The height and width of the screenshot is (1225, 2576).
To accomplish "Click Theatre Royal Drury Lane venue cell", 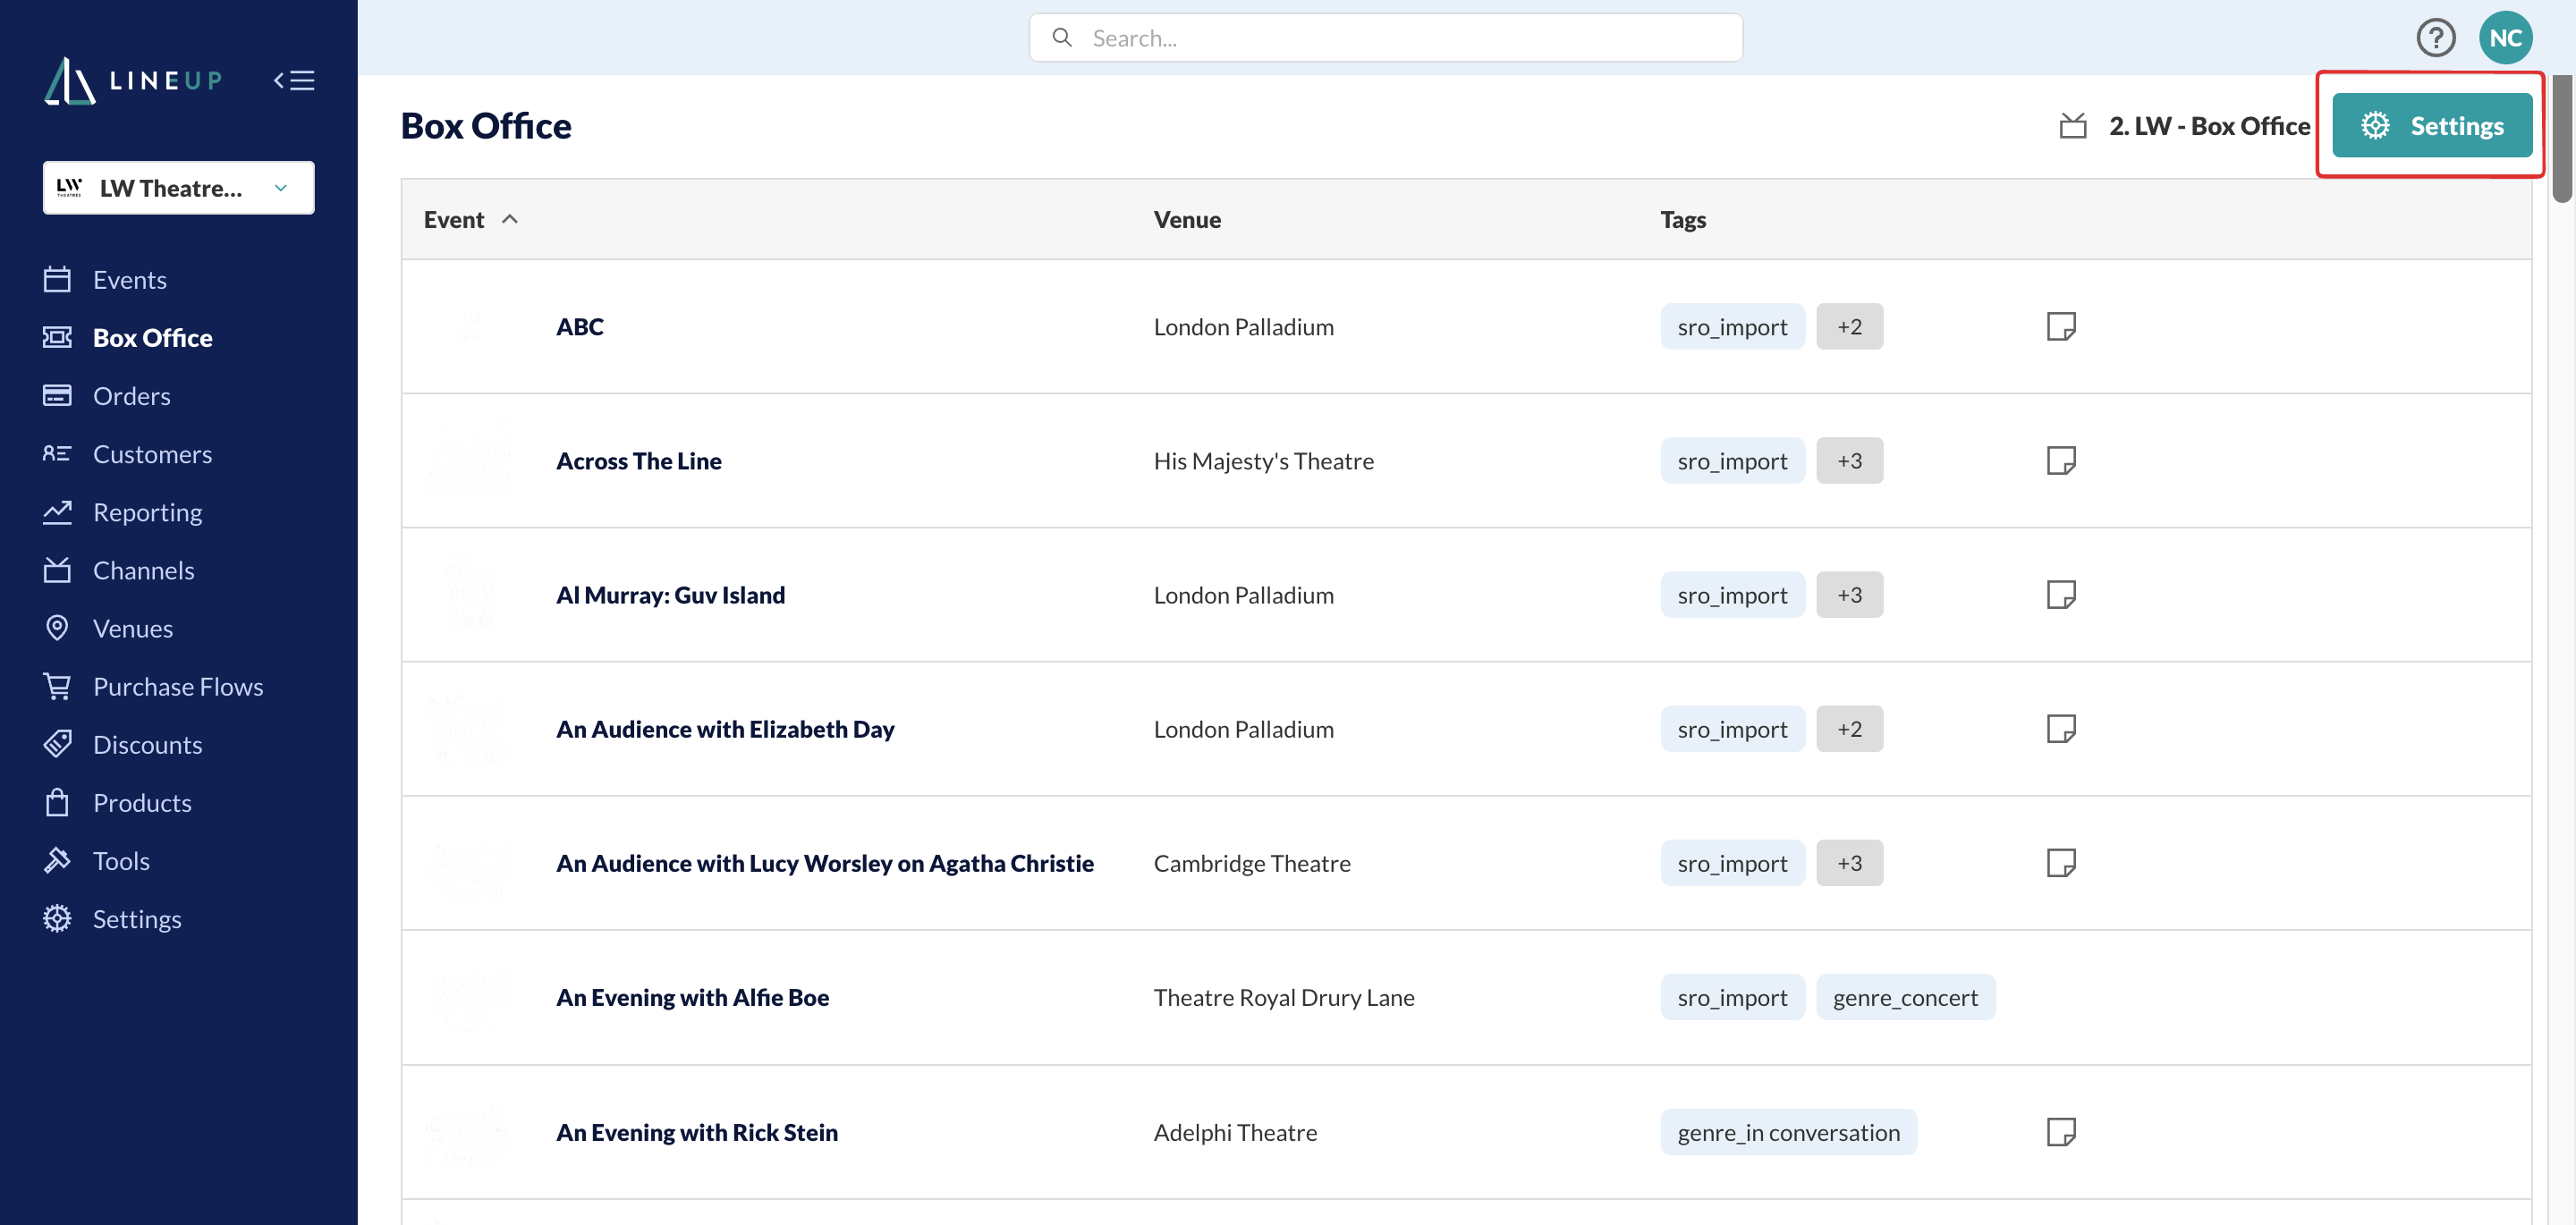I will pos(1283,996).
